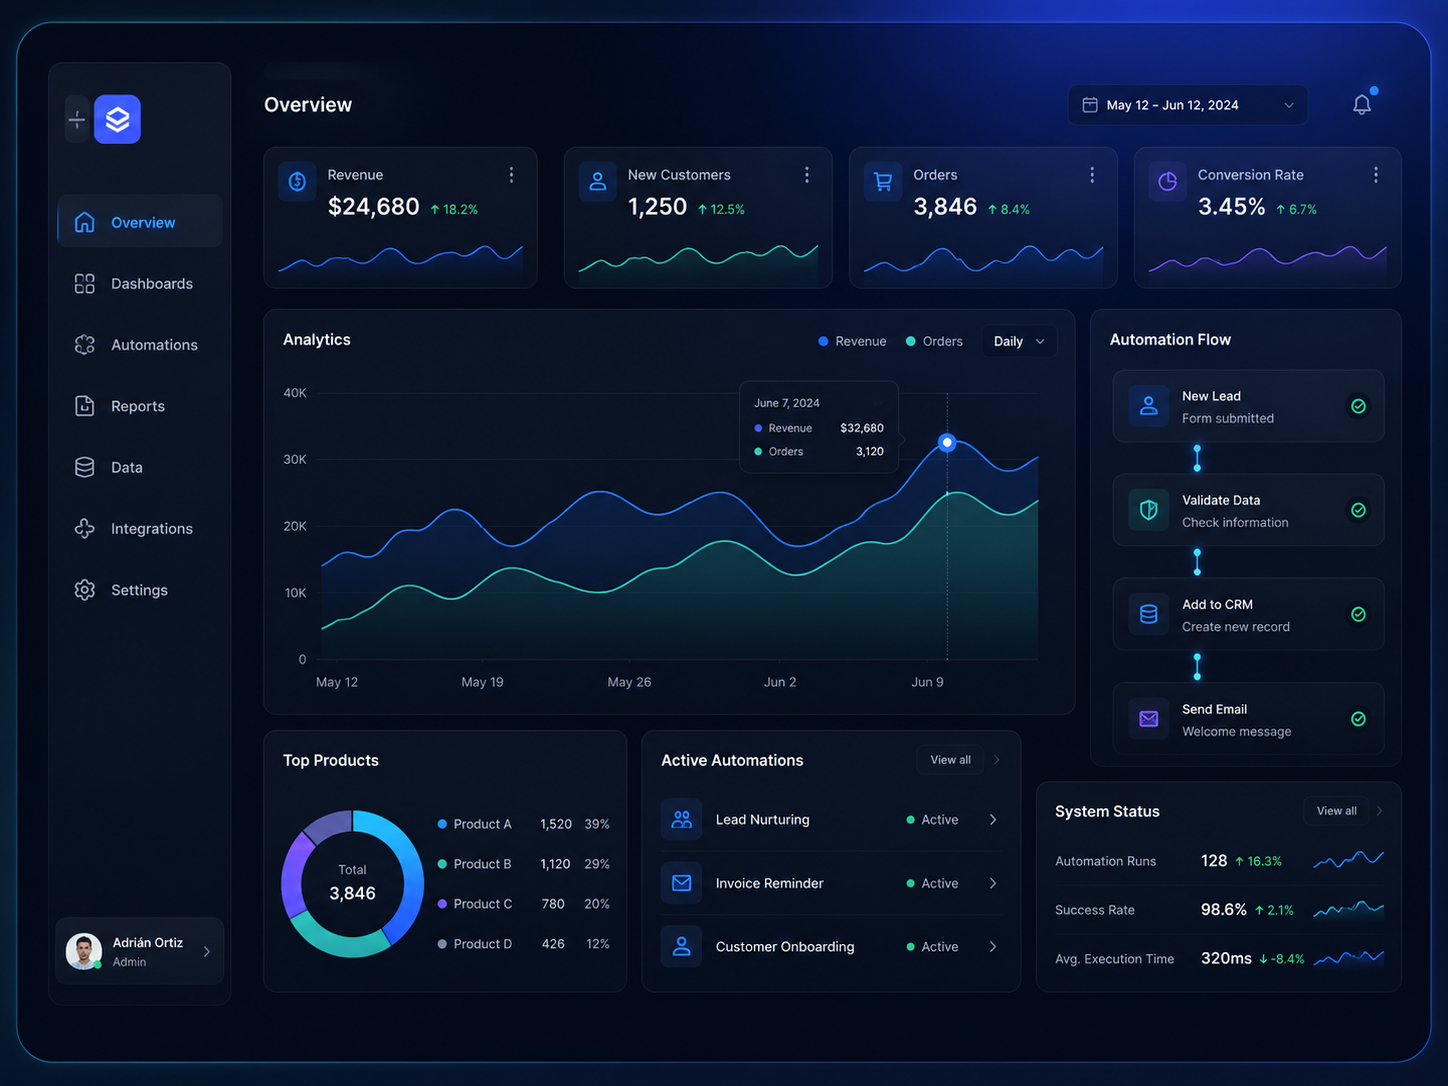
Task: Open Data in sidebar
Action: (x=140, y=467)
